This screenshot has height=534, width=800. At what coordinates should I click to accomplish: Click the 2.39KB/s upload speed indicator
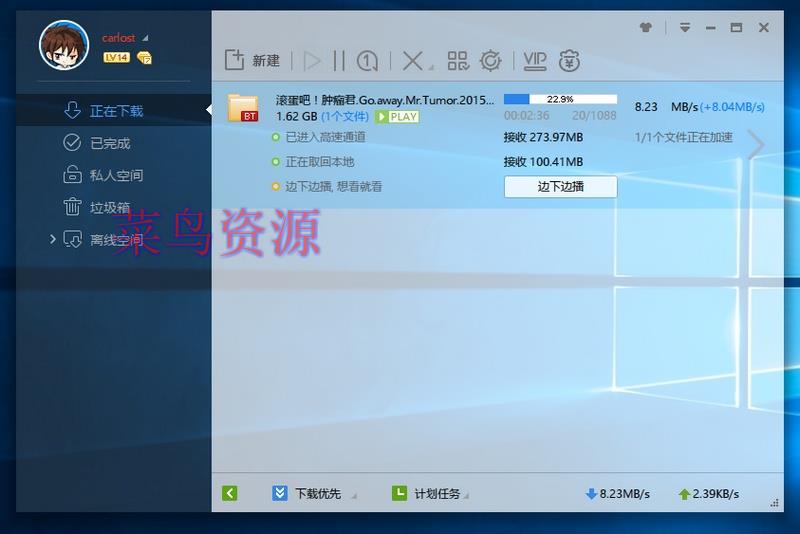click(x=709, y=494)
